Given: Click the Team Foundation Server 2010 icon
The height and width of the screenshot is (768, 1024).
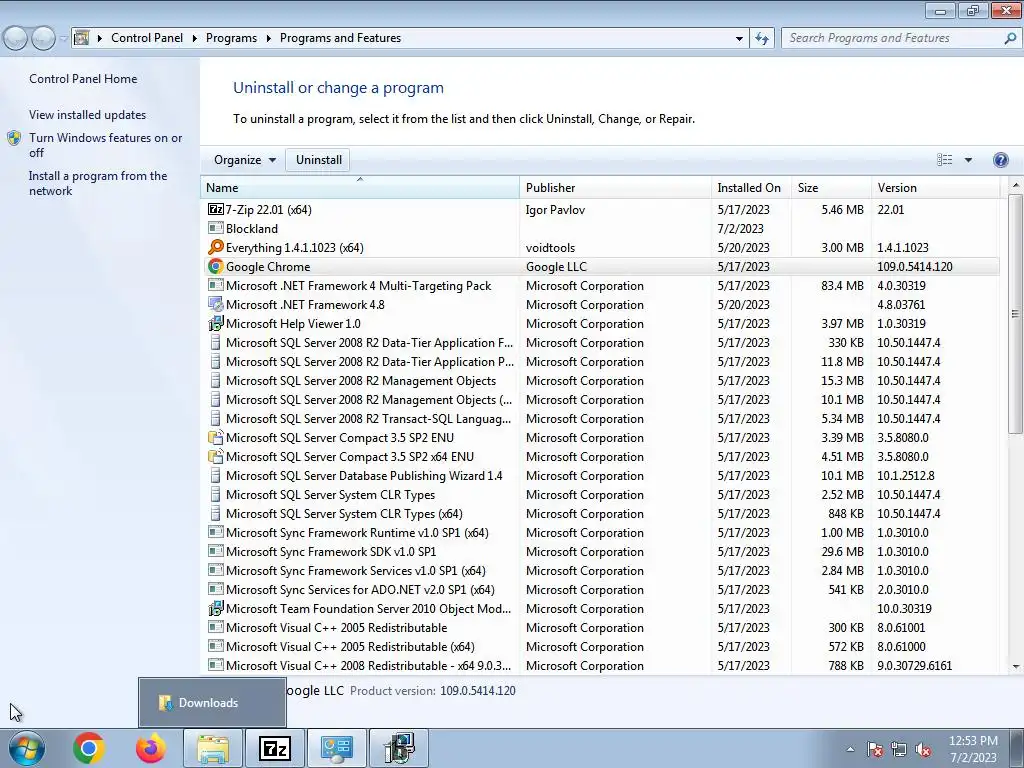Looking at the screenshot, I should click(216, 609).
